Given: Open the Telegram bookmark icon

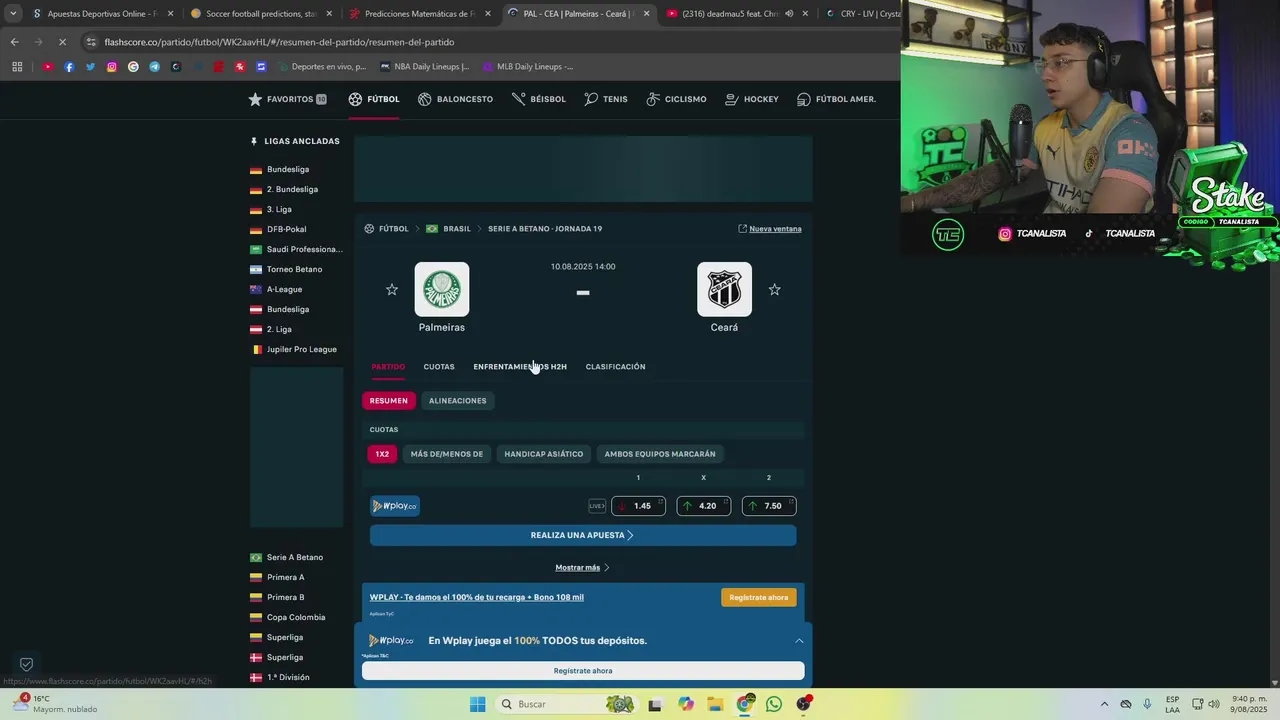Looking at the screenshot, I should click(154, 67).
